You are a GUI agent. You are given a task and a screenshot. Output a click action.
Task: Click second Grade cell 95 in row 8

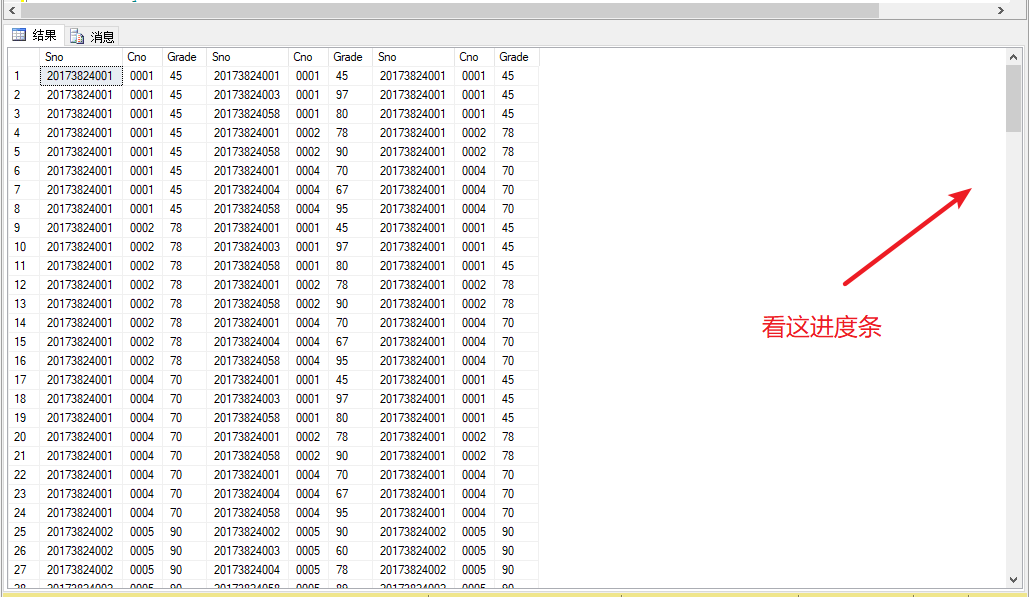coord(350,209)
